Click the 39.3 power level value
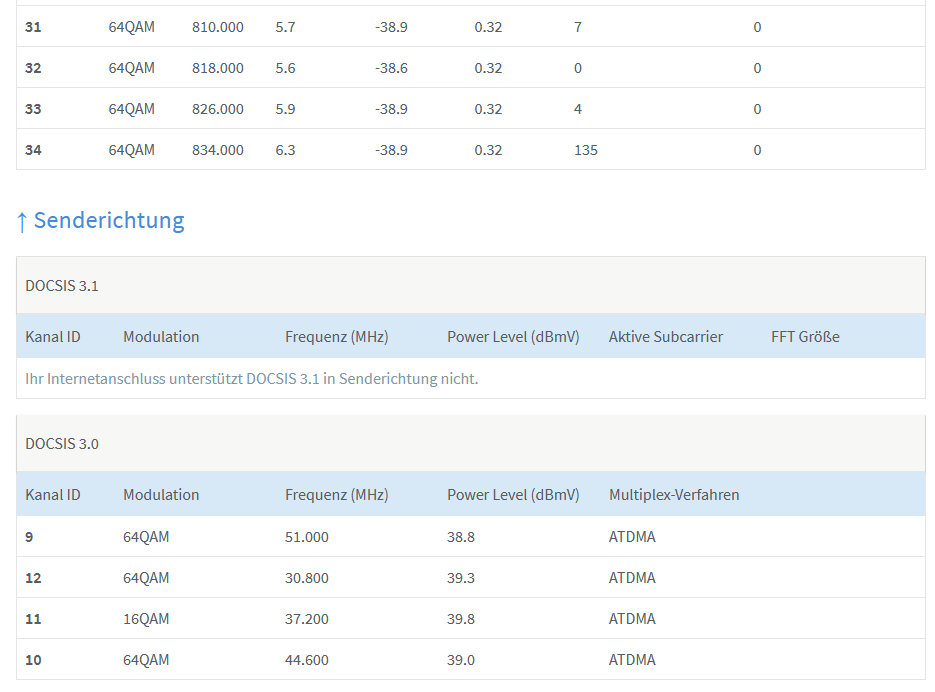935x692 pixels. pos(461,578)
